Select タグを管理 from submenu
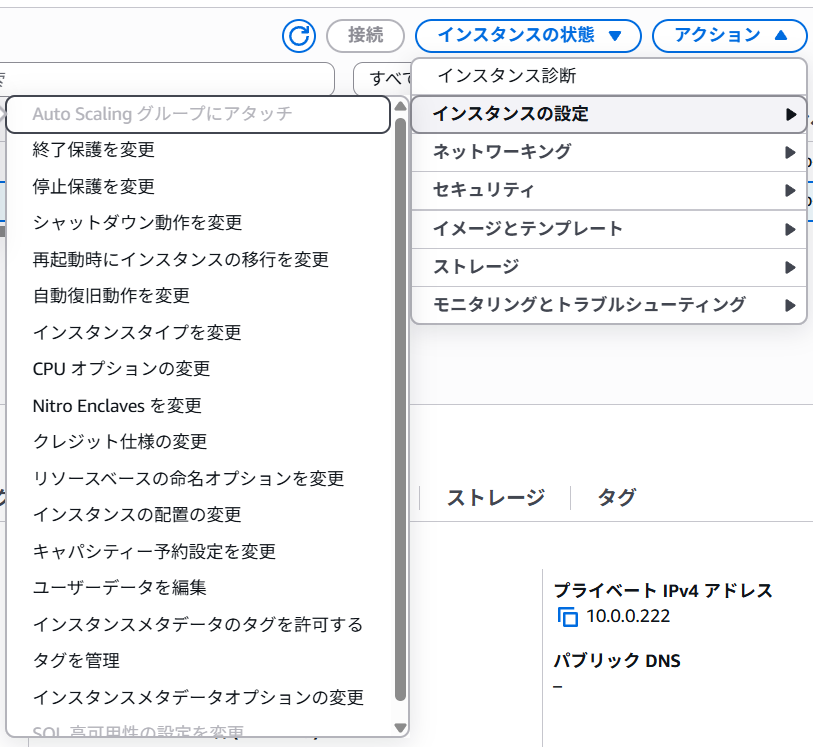 (76, 661)
